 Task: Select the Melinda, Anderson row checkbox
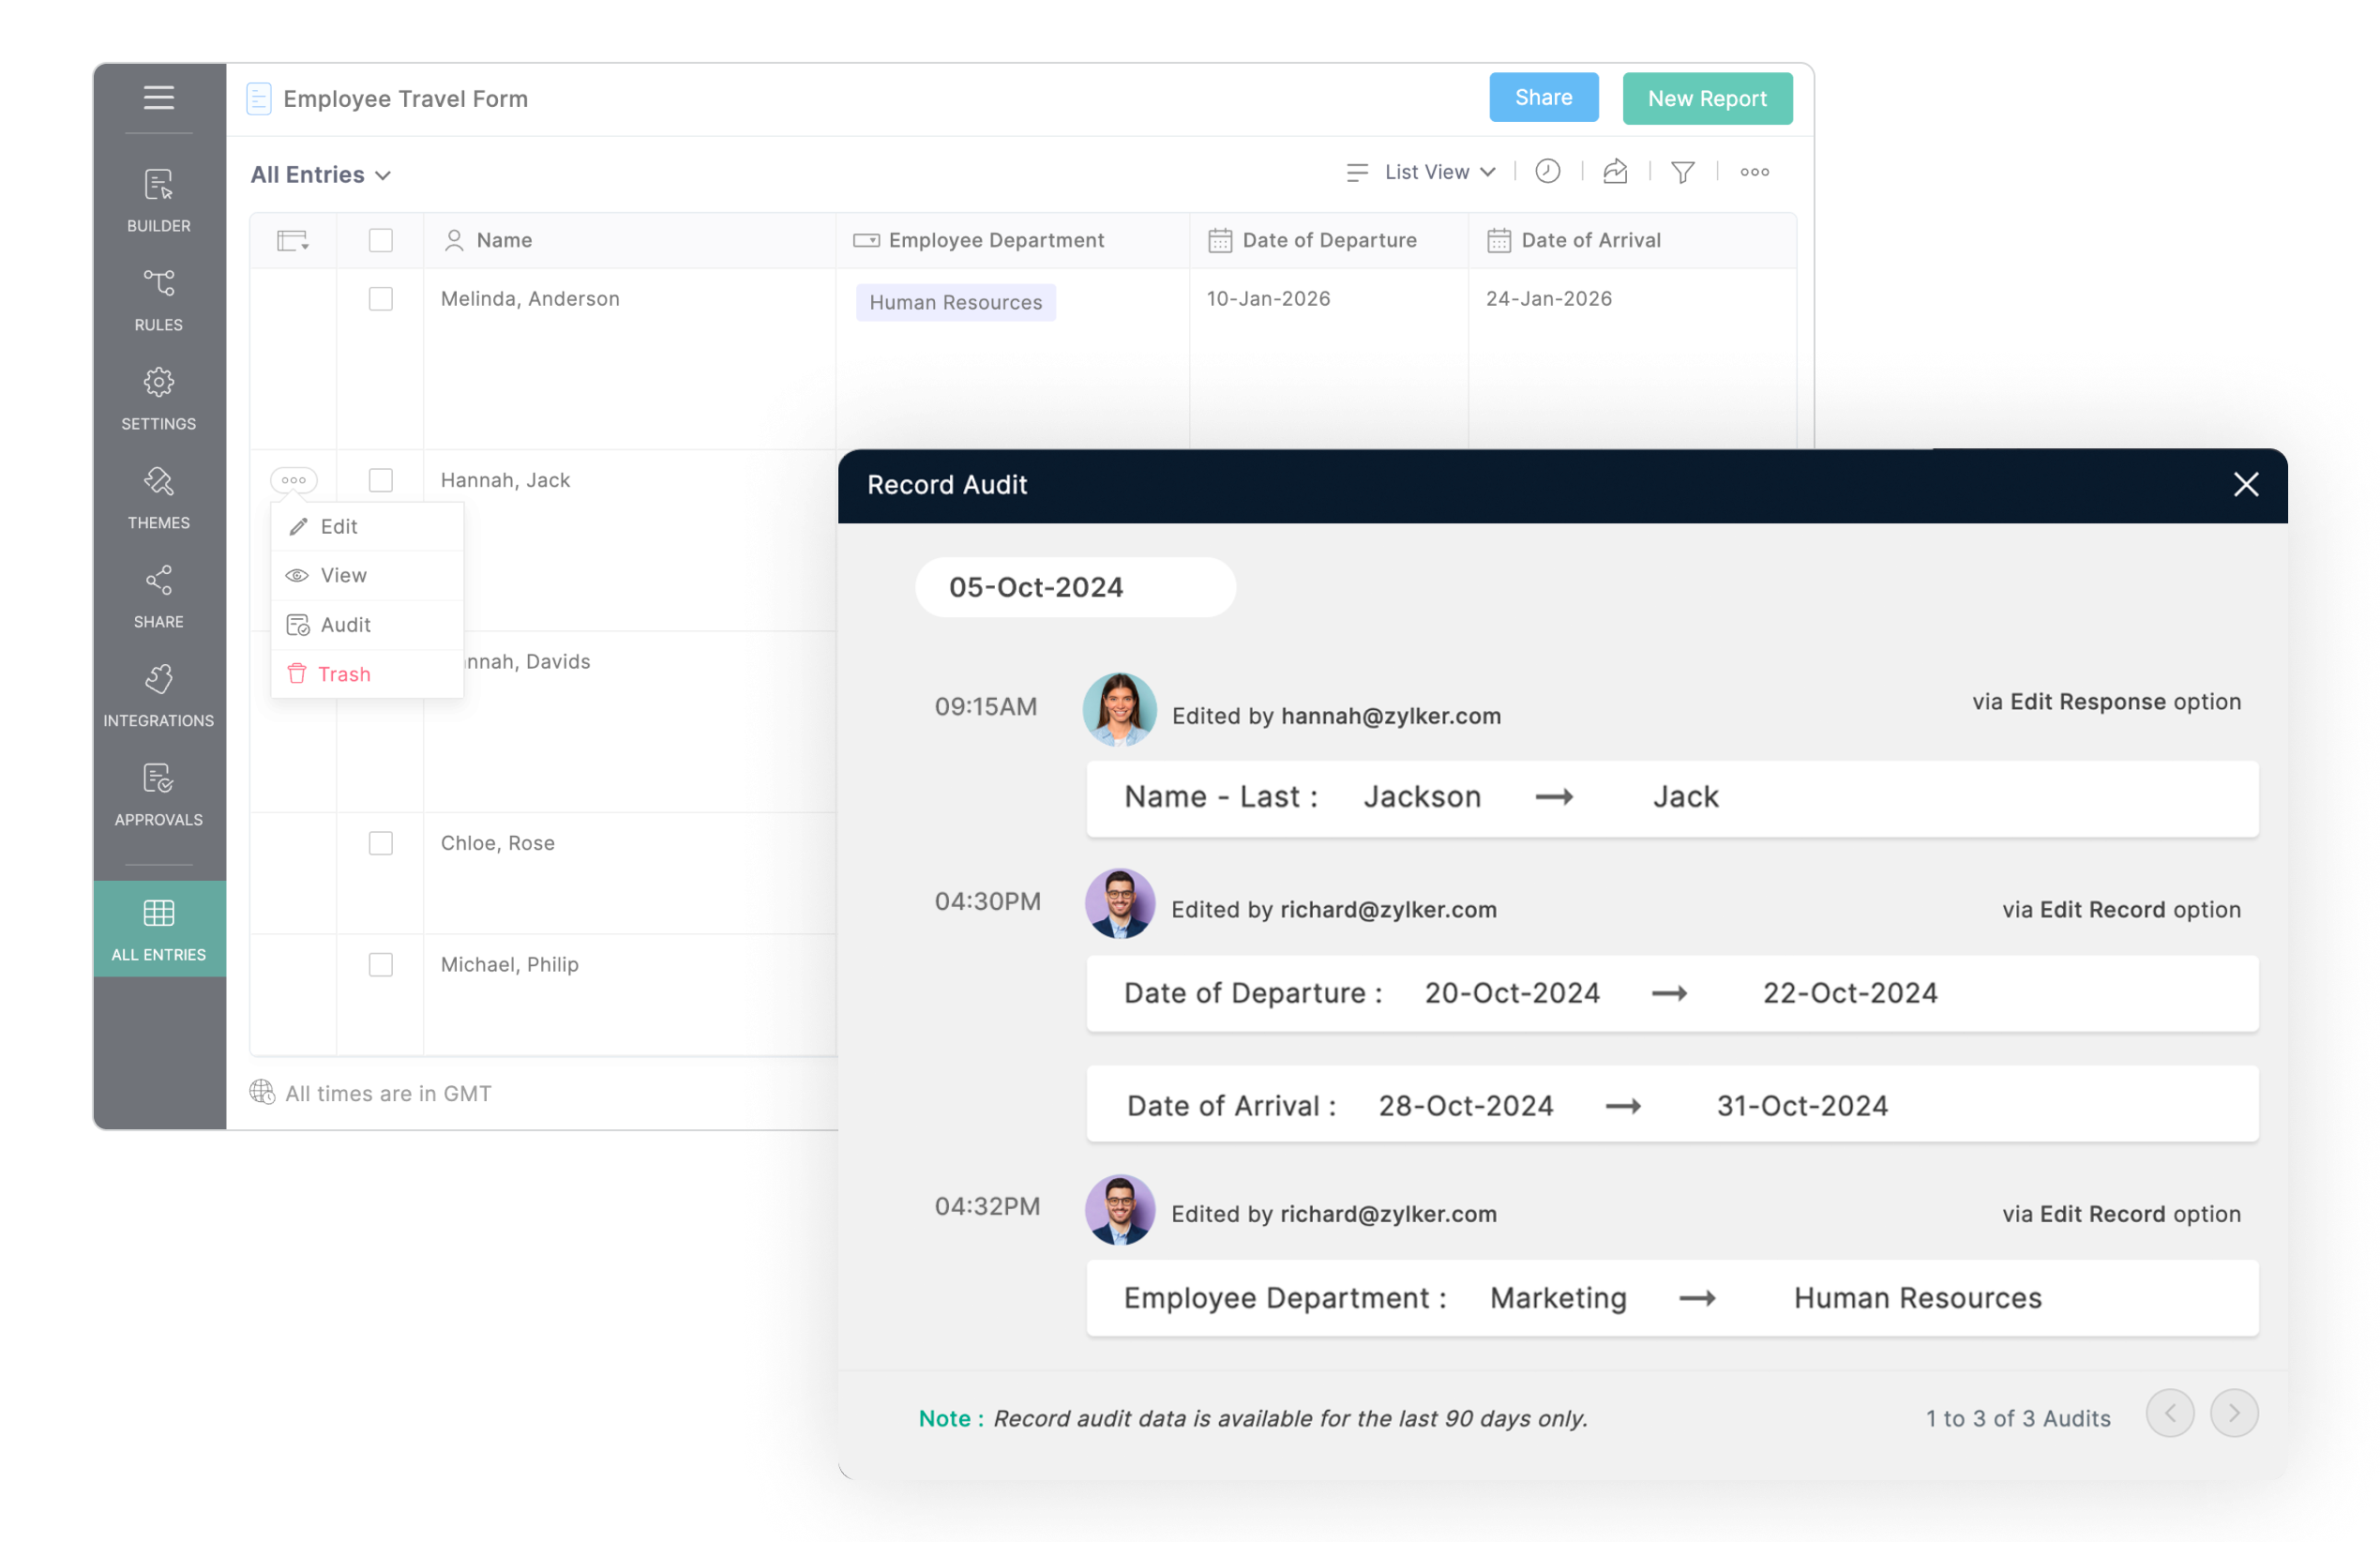(x=380, y=299)
